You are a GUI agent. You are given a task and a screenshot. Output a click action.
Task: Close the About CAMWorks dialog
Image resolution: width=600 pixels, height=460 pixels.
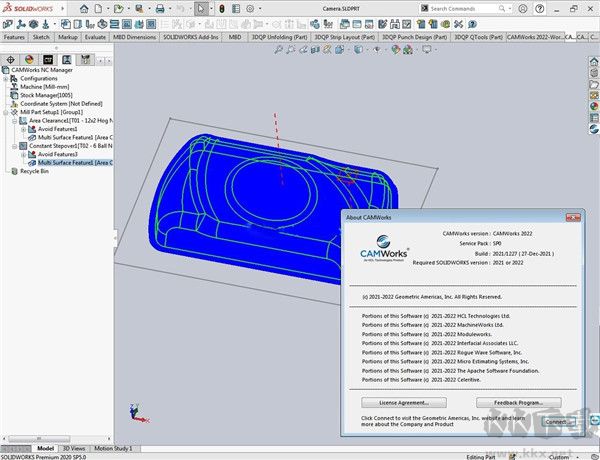(x=573, y=217)
